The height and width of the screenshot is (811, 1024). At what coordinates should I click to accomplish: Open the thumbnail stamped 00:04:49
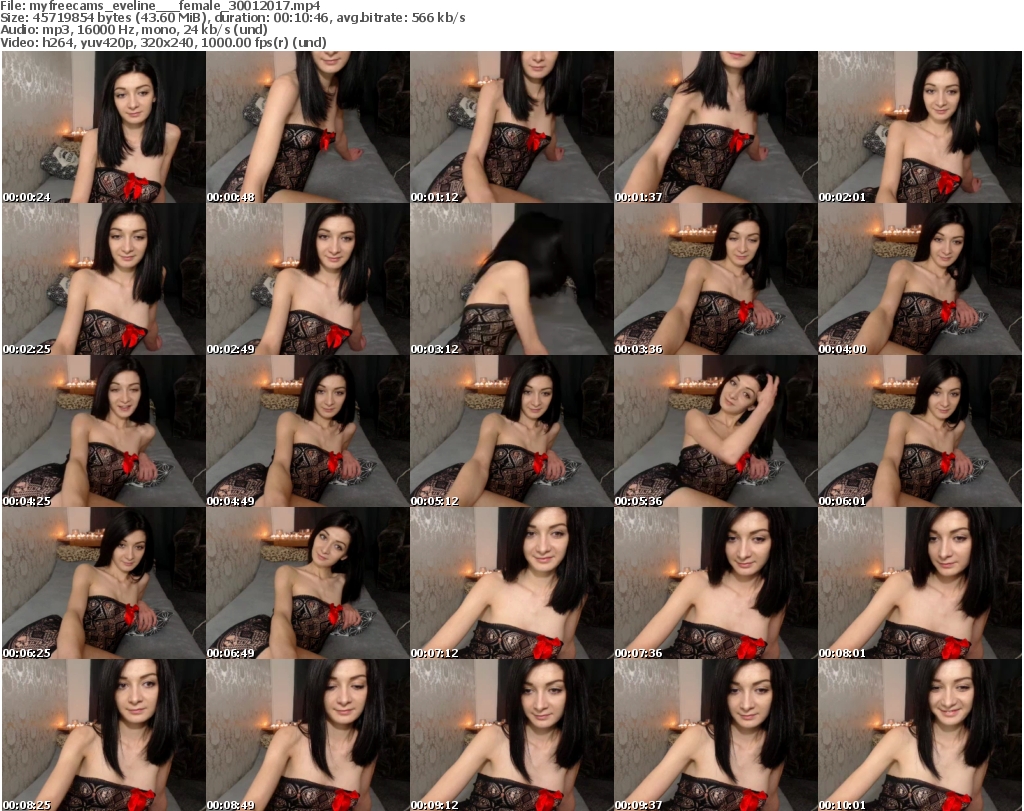308,431
